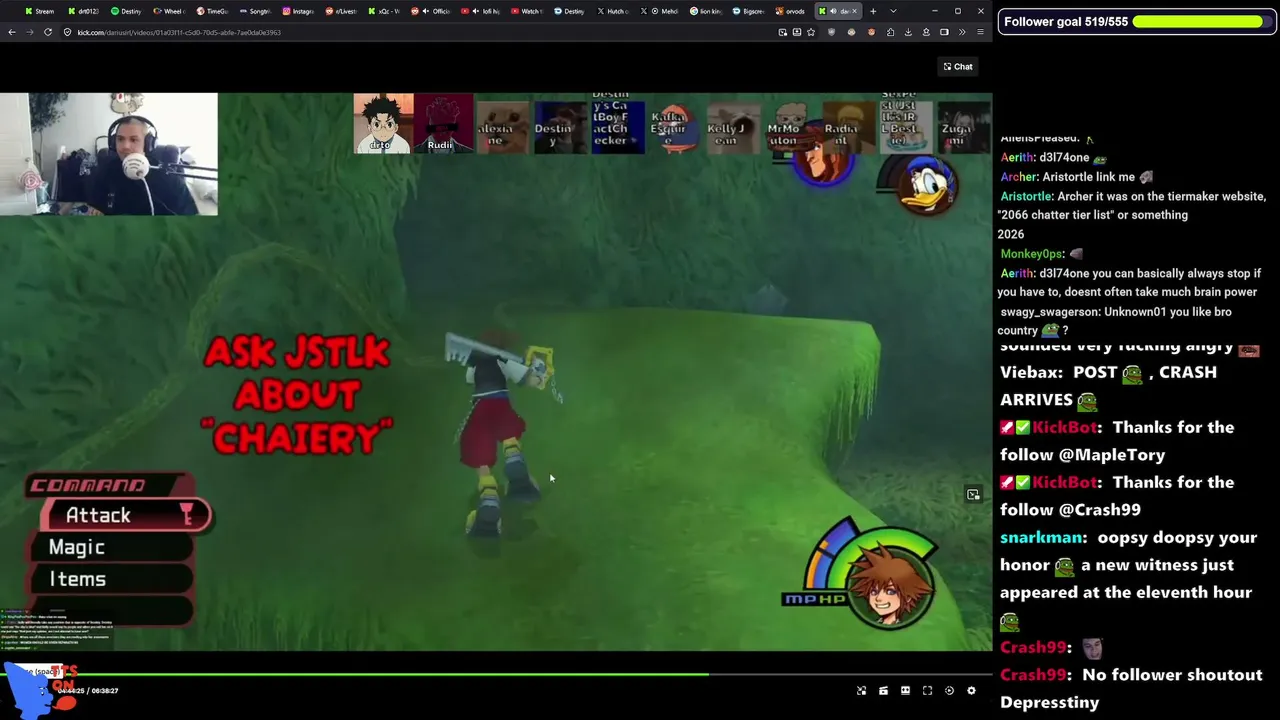Switch to the Songtrk tab

256,11
